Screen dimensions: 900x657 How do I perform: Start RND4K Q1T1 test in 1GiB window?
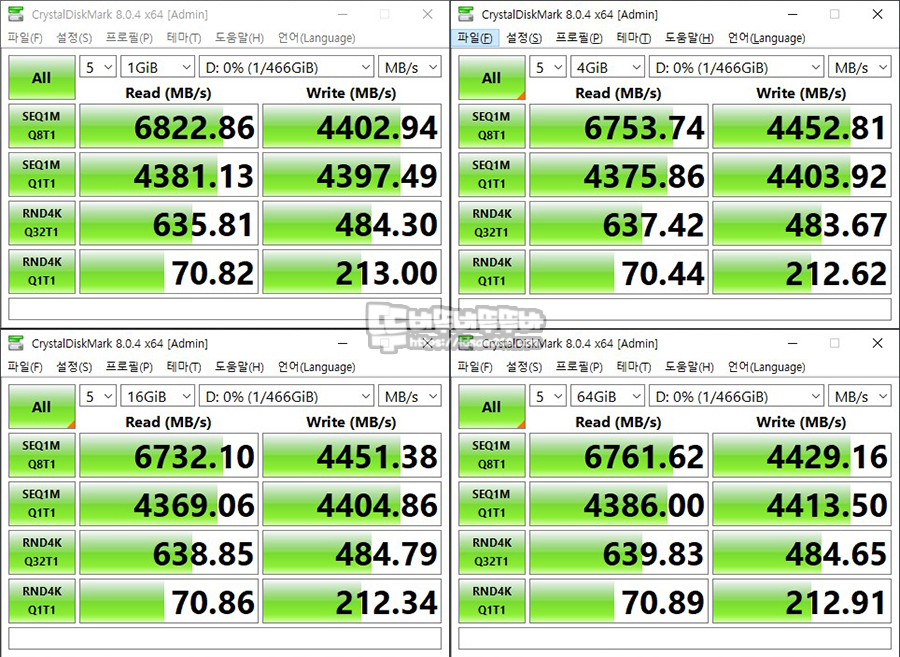point(41,271)
